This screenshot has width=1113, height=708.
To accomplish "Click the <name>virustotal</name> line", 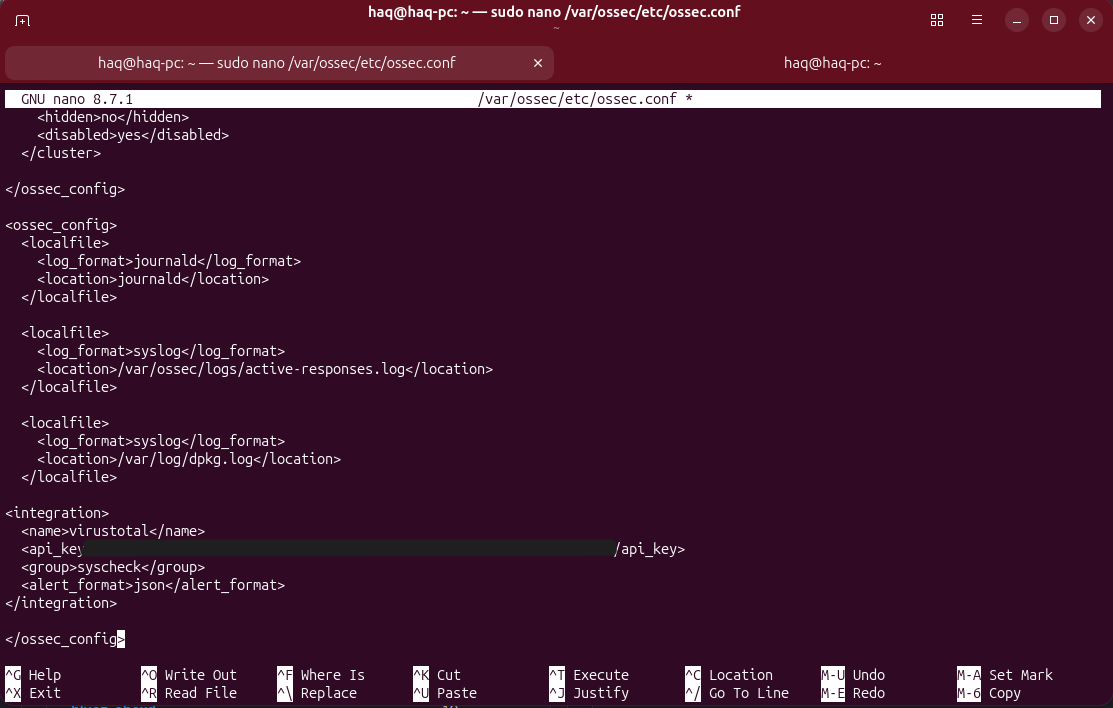I will click(113, 531).
